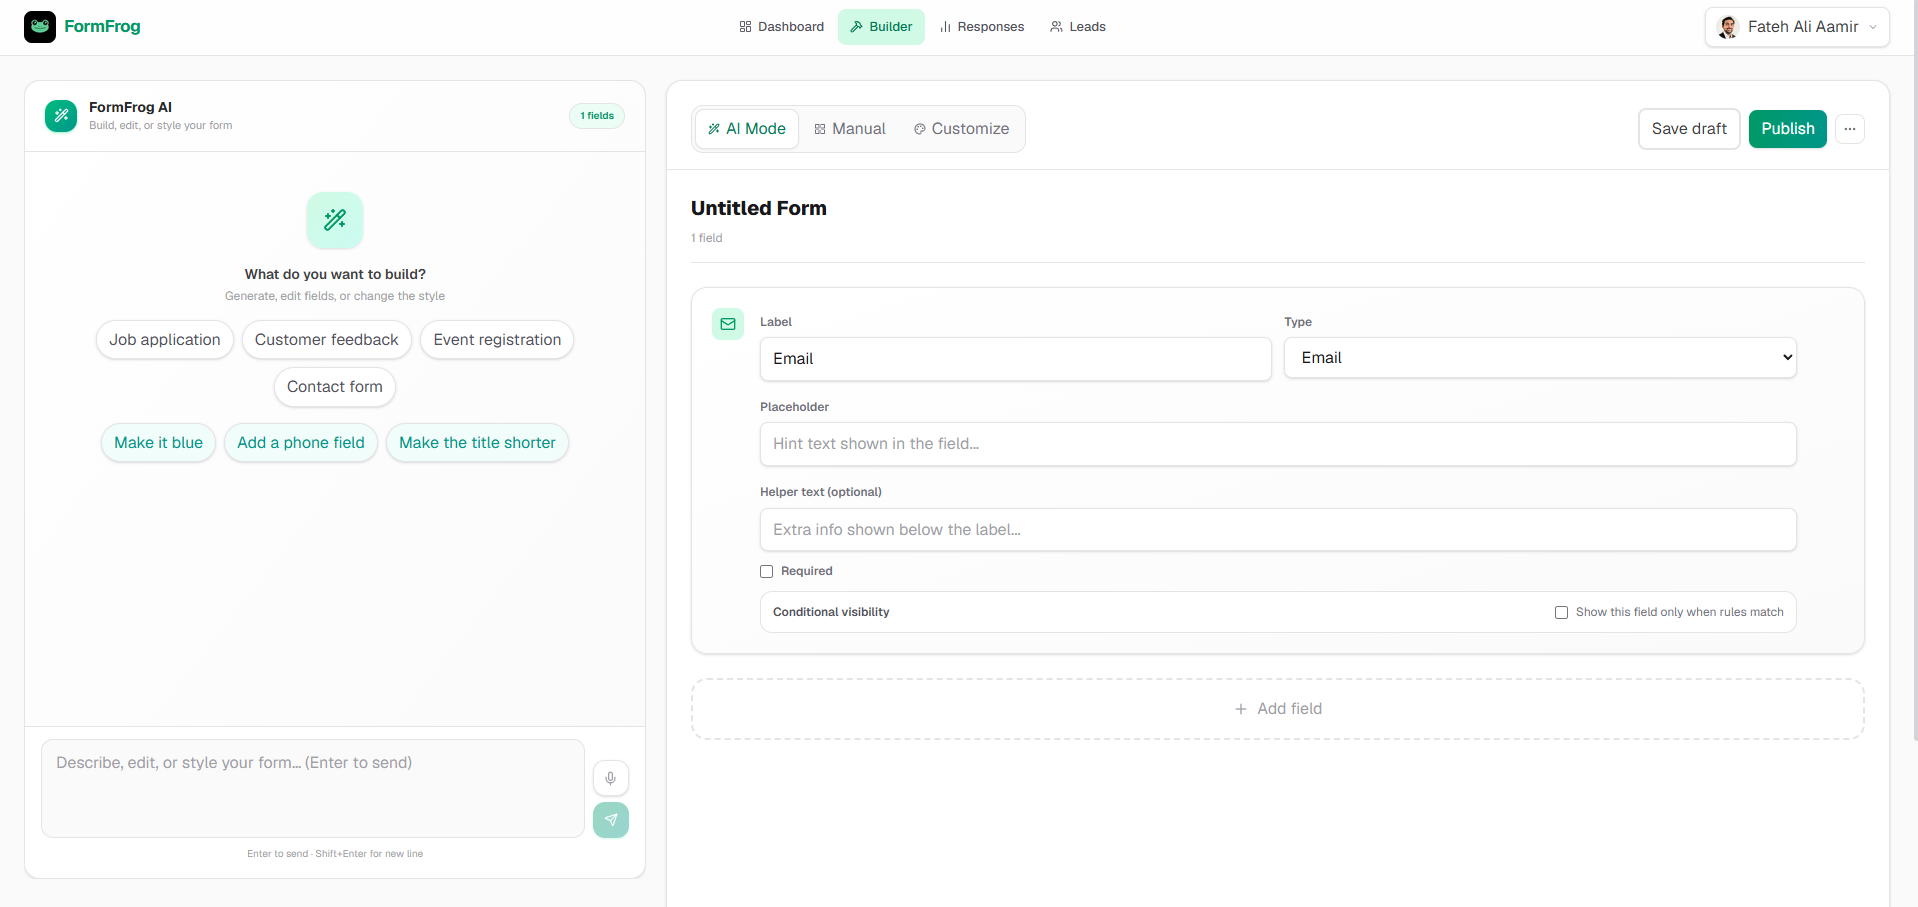
Task: Choose the Contact form suggestion
Action: coord(335,387)
